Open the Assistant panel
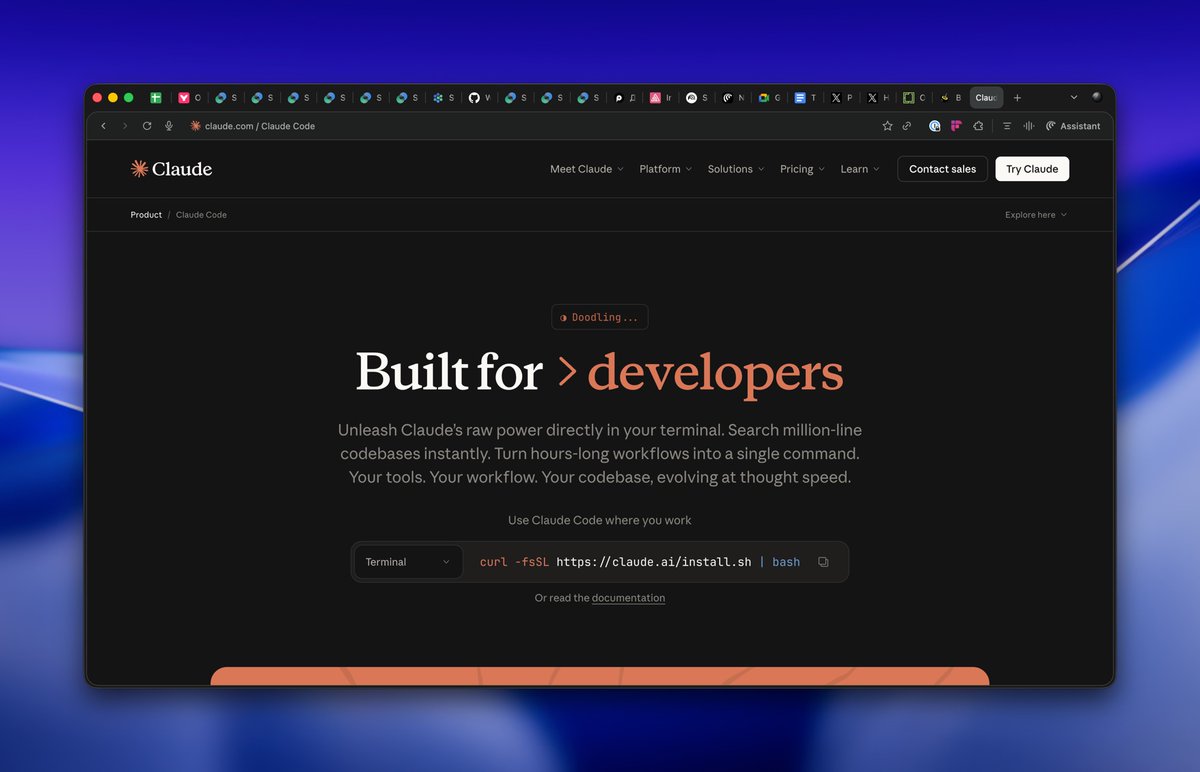This screenshot has height=772, width=1200. tap(1073, 126)
